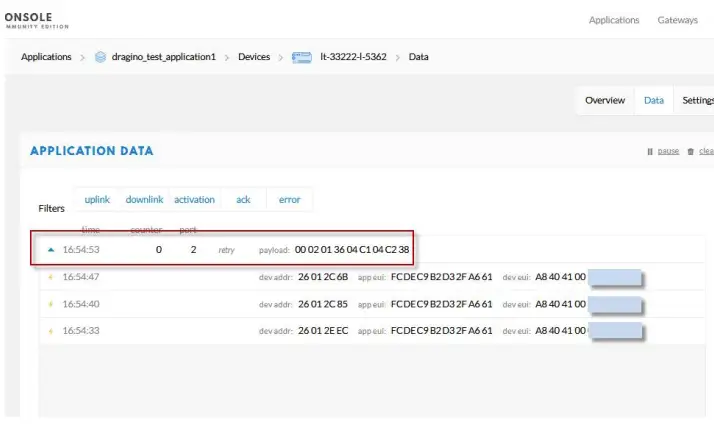Image resolution: width=714 pixels, height=444 pixels.
Task: Click the pause icon in Application Data
Action: coord(650,152)
